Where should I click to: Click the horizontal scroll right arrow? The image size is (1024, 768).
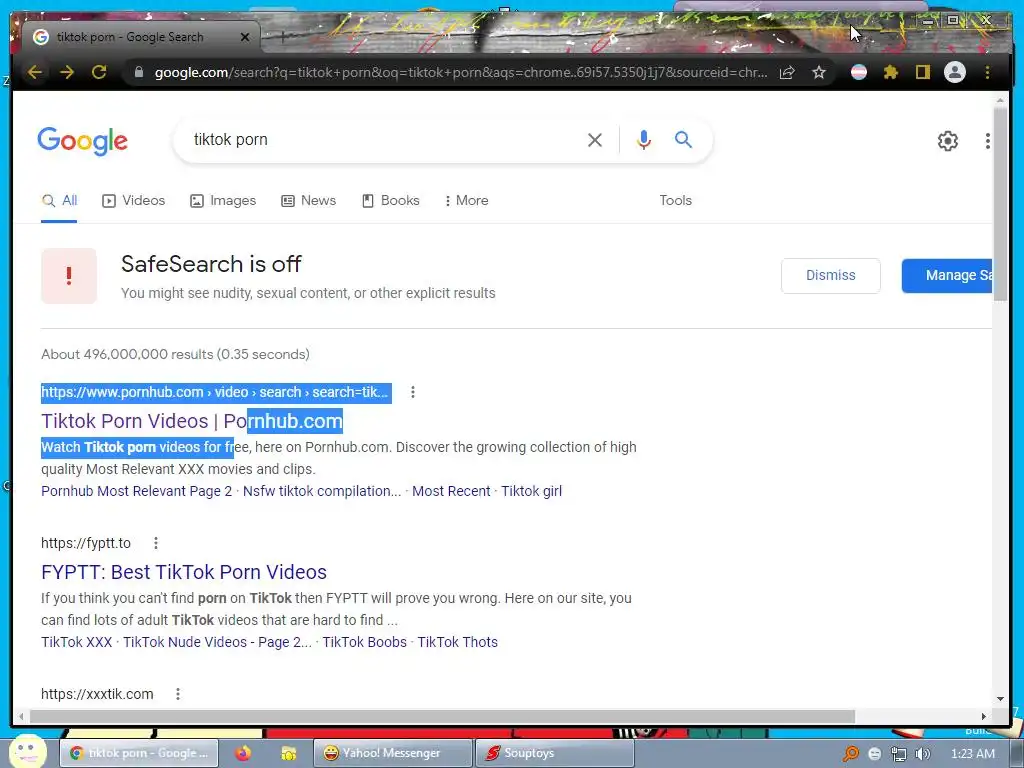[x=984, y=716]
